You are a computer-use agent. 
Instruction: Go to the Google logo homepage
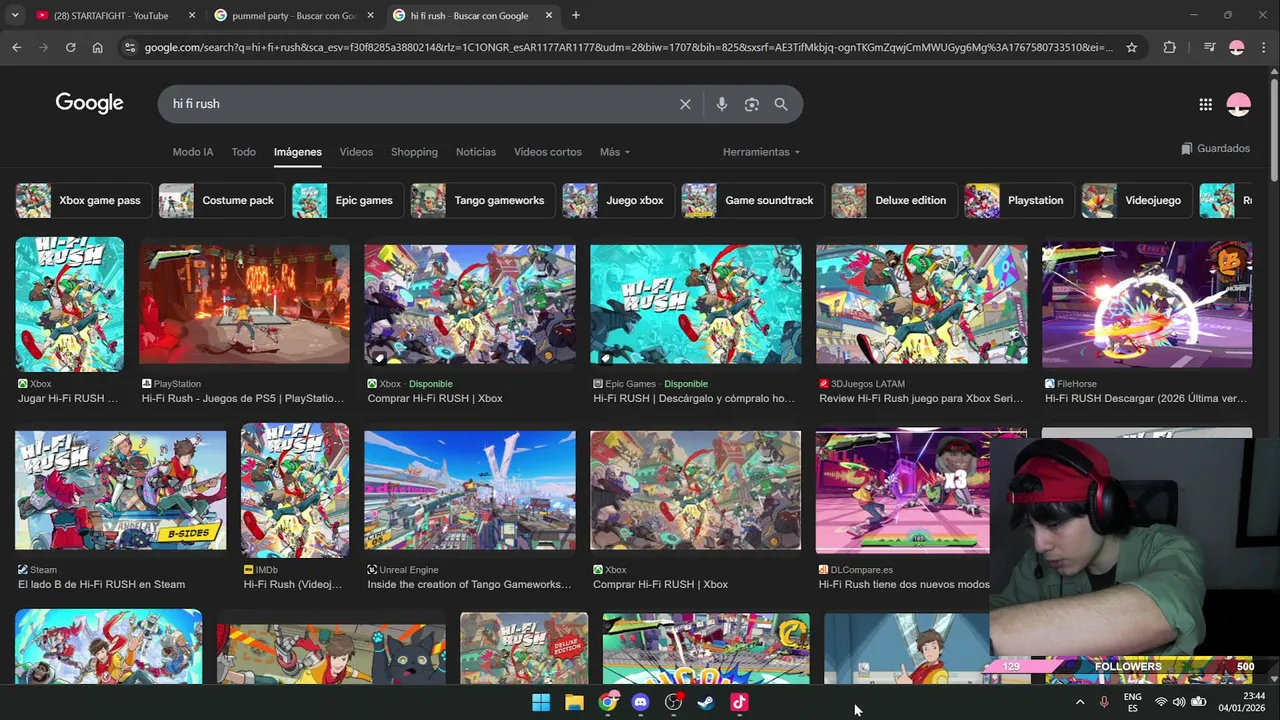(x=89, y=103)
